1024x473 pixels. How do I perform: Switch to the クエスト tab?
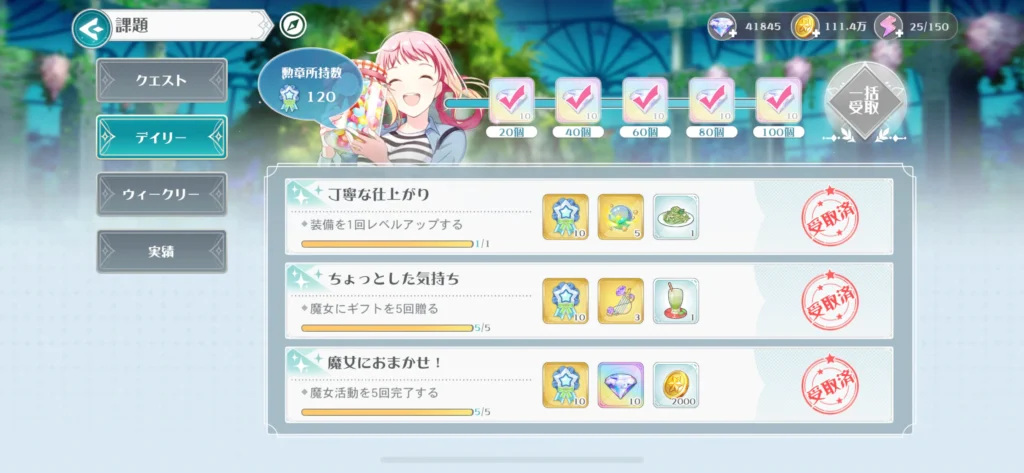click(162, 80)
